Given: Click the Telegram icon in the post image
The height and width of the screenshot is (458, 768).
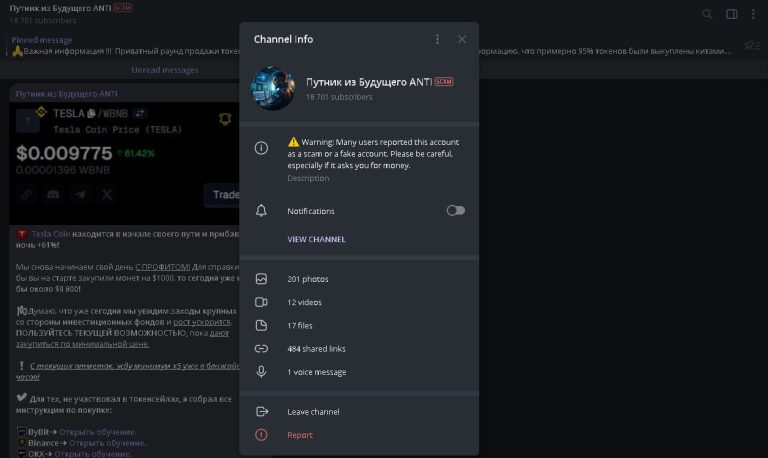Looking at the screenshot, I should (x=80, y=195).
